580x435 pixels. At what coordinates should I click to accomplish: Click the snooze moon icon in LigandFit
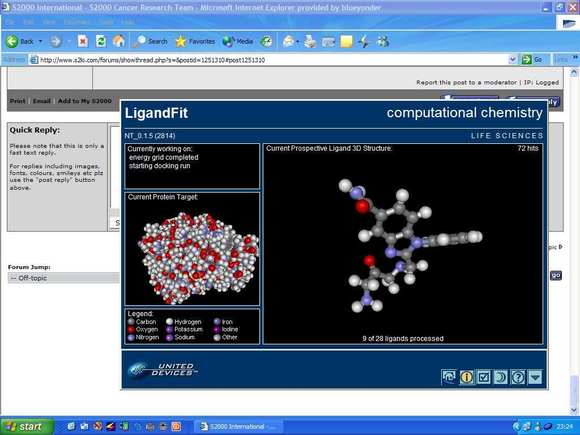pos(500,377)
